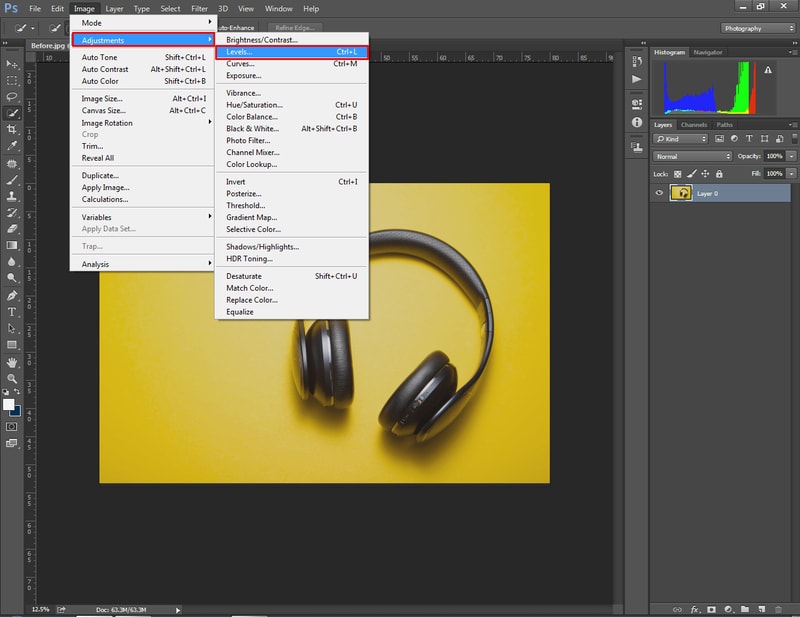This screenshot has height=617, width=800.
Task: Toggle lock all for layer
Action: coord(719,174)
